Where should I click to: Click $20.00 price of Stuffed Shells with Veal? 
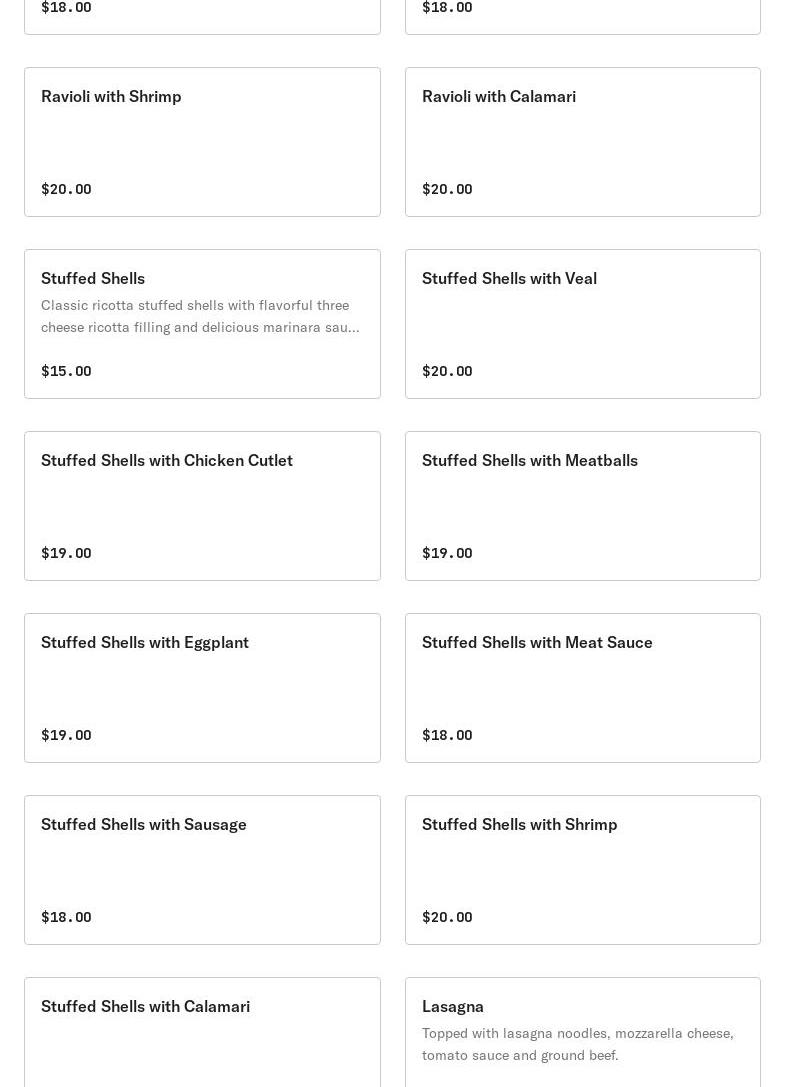pyautogui.click(x=447, y=371)
